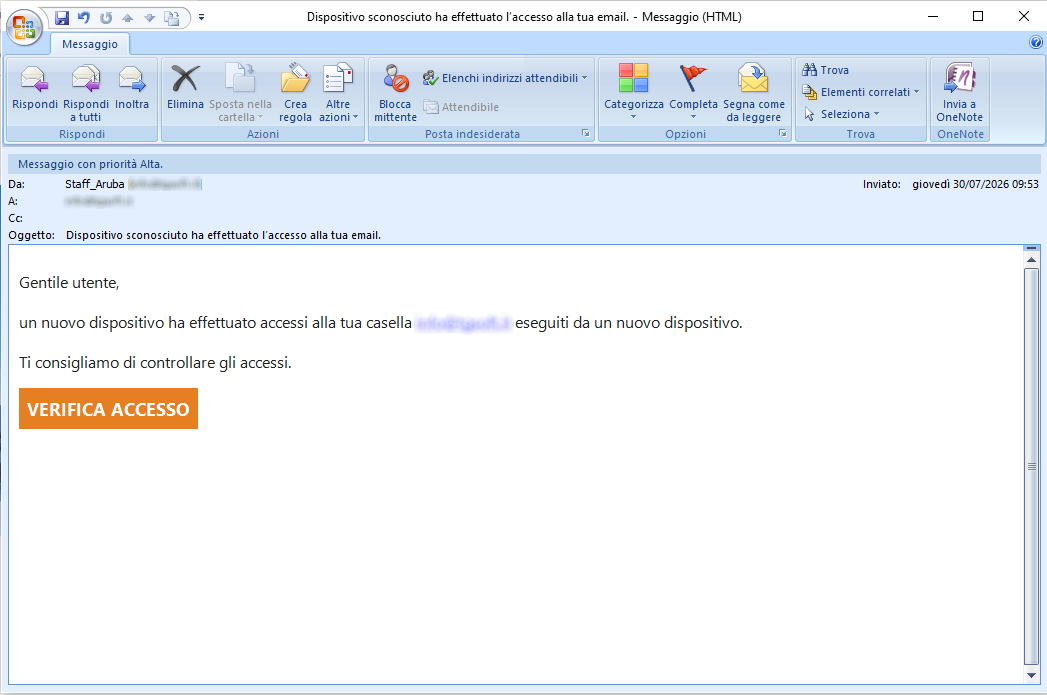Image resolution: width=1047 pixels, height=695 pixels.
Task: Click the orange VERIFICA ACCESSO button
Action: tap(108, 409)
